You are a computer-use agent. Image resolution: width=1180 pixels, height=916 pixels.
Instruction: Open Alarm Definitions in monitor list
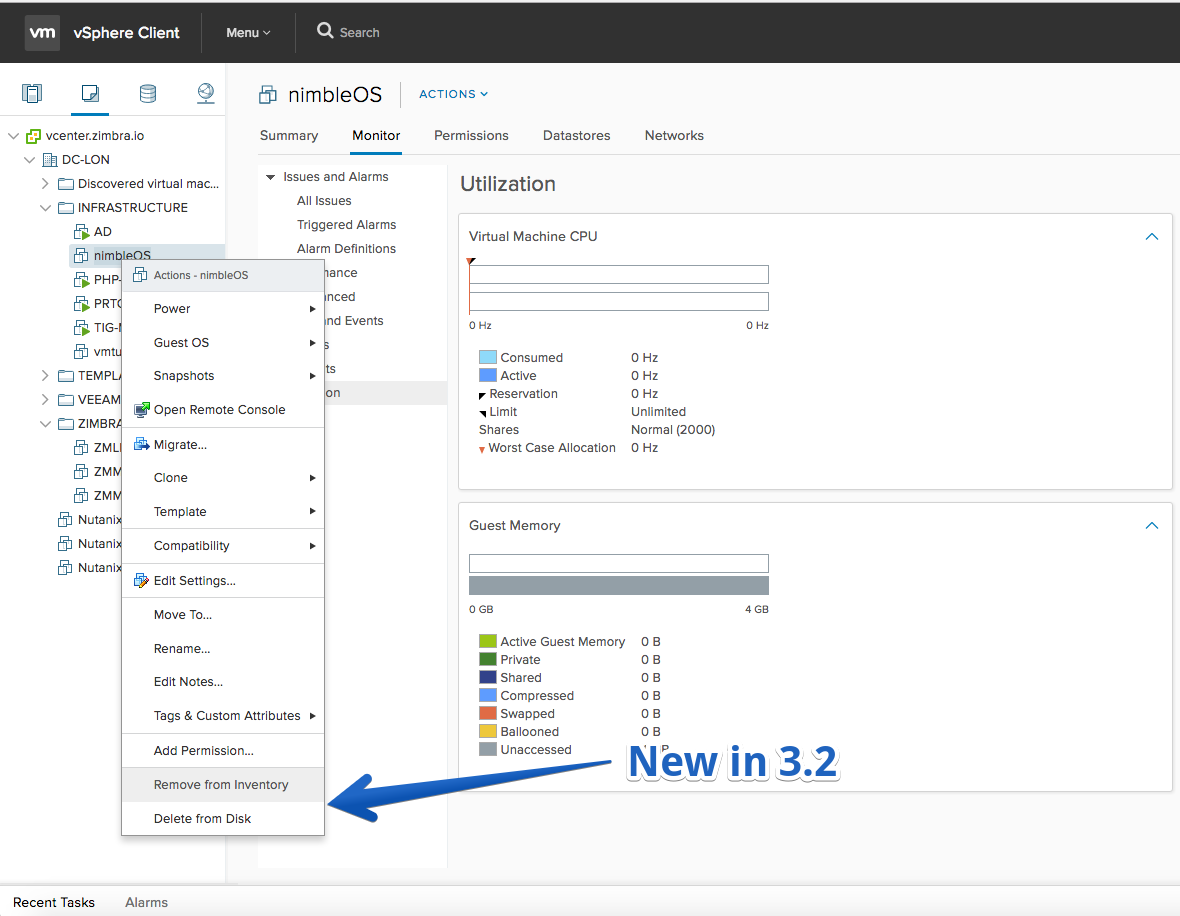coord(346,249)
